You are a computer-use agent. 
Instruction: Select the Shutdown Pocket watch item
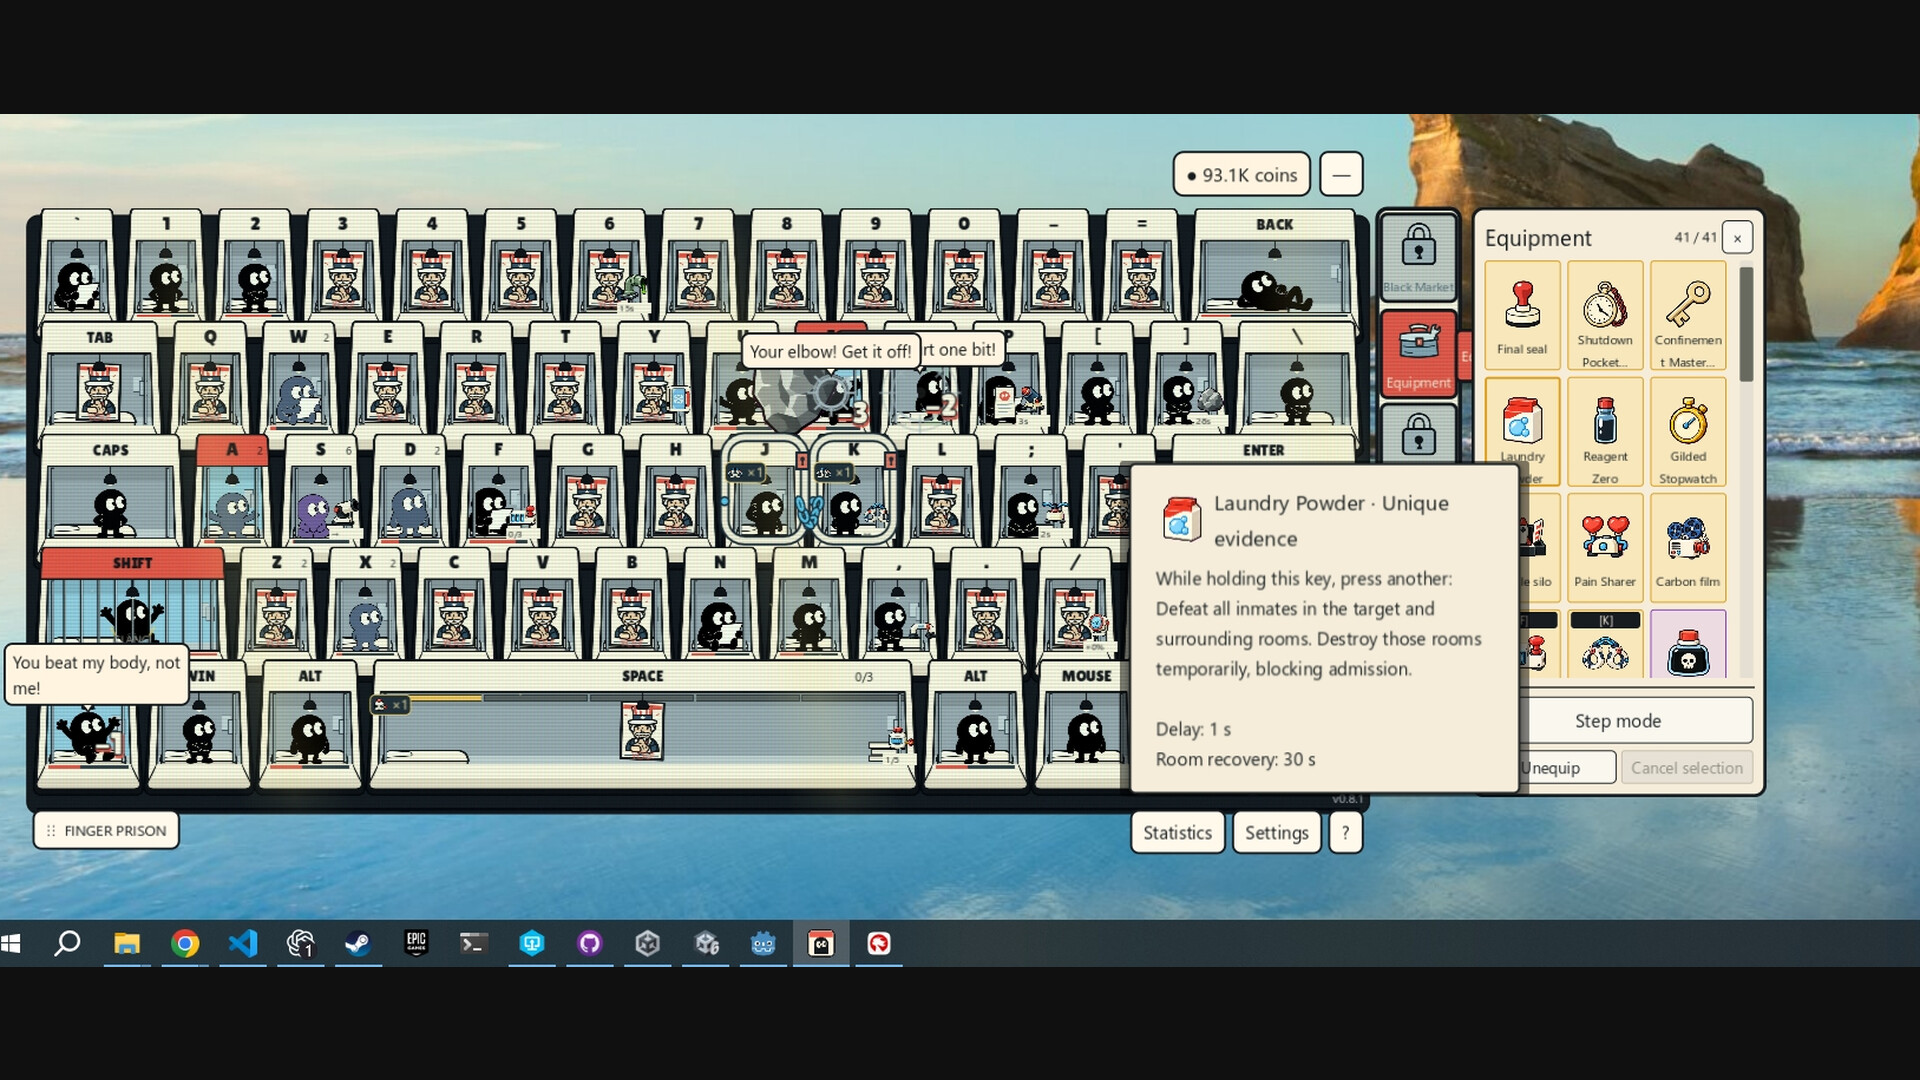[1605, 316]
